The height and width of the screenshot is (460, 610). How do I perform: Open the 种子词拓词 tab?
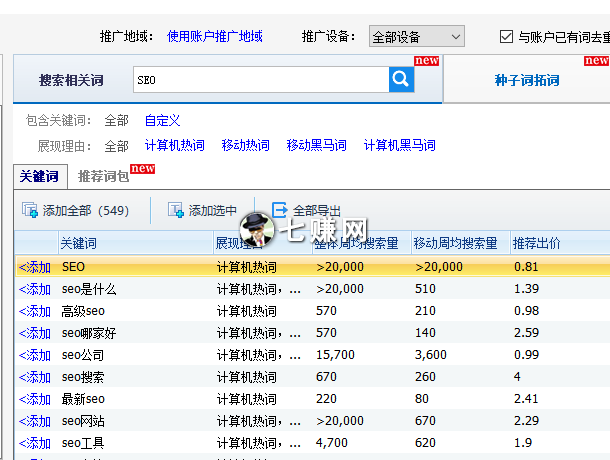point(527,80)
